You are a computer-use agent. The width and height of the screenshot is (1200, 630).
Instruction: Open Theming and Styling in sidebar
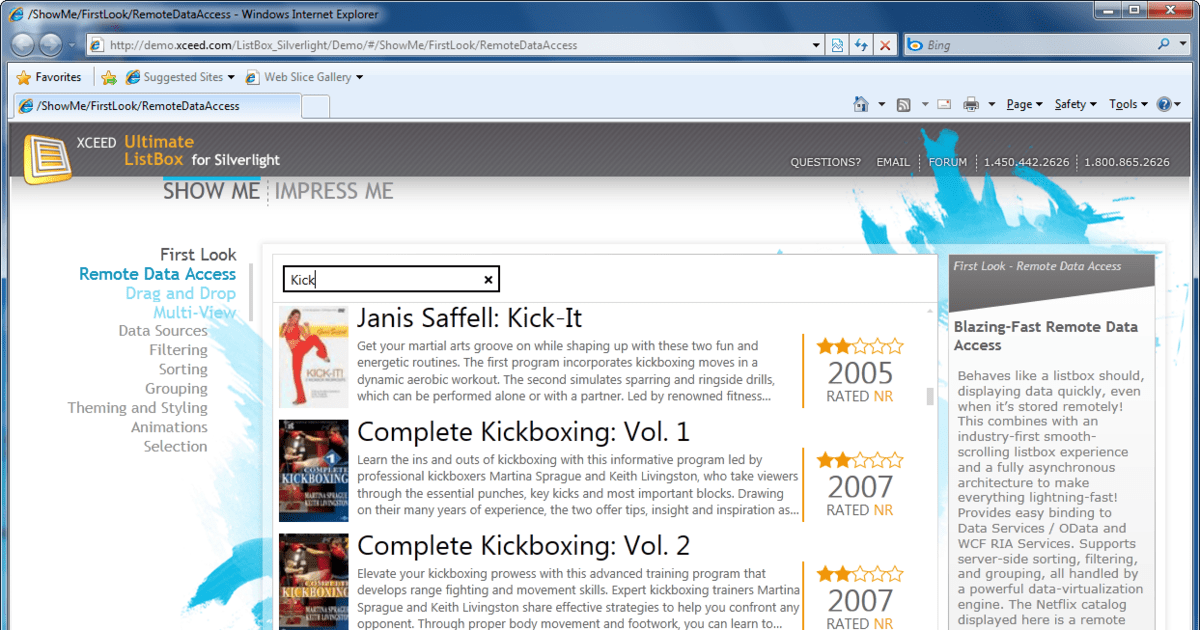138,408
